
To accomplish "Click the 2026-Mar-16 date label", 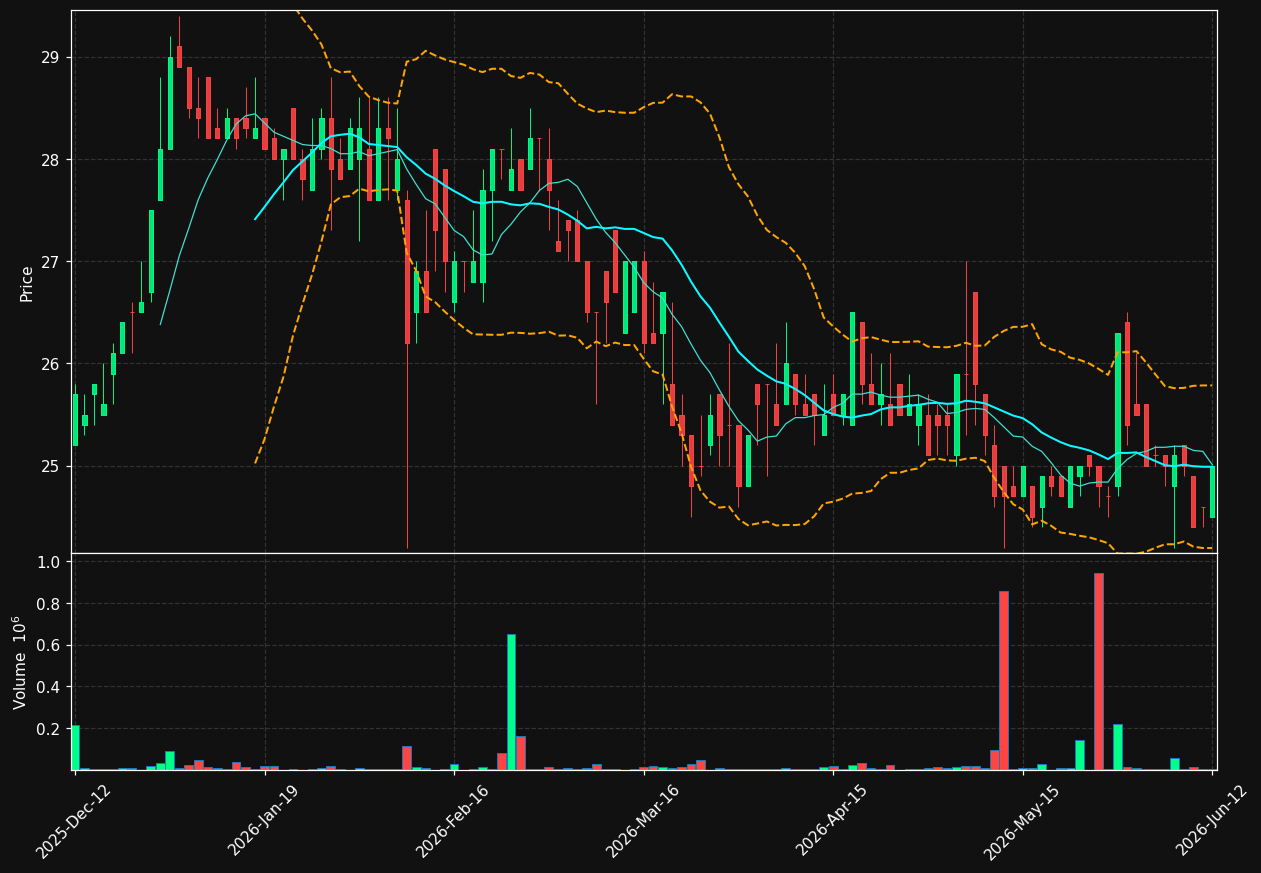I will pyautogui.click(x=643, y=821).
